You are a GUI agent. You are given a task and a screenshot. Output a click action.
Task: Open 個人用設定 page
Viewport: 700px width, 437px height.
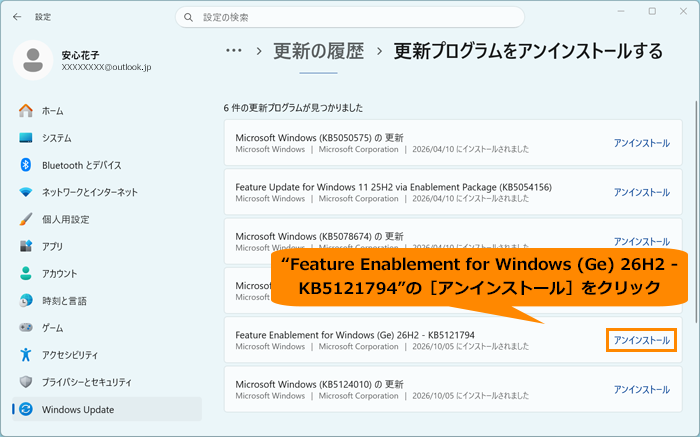click(x=107, y=219)
